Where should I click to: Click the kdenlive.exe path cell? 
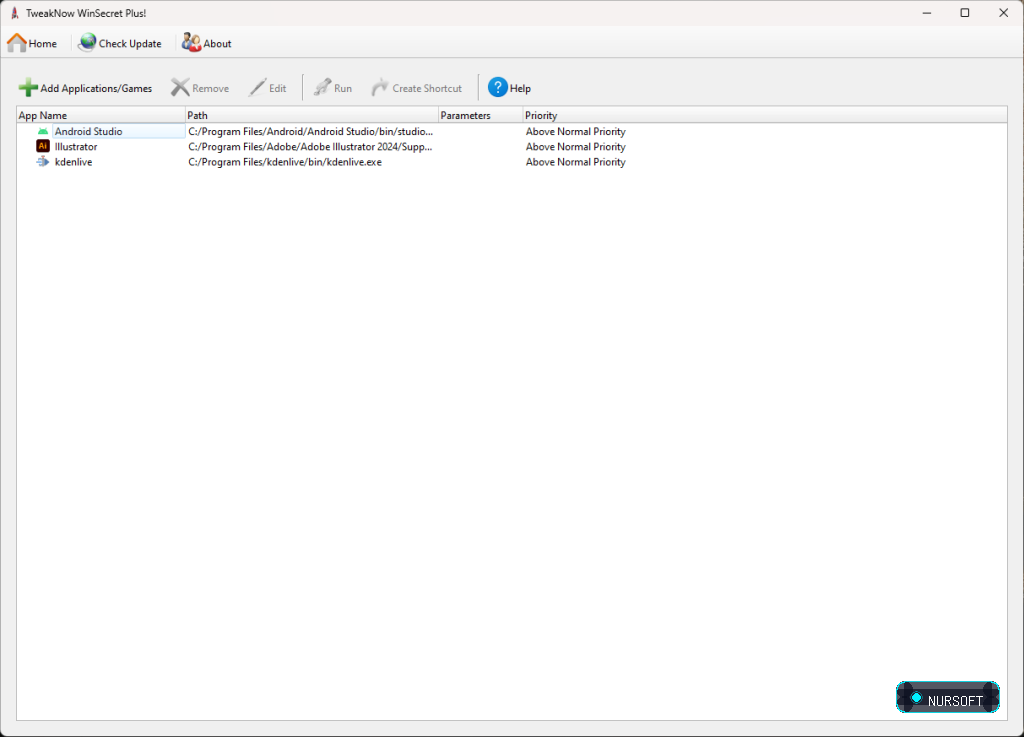click(x=285, y=162)
